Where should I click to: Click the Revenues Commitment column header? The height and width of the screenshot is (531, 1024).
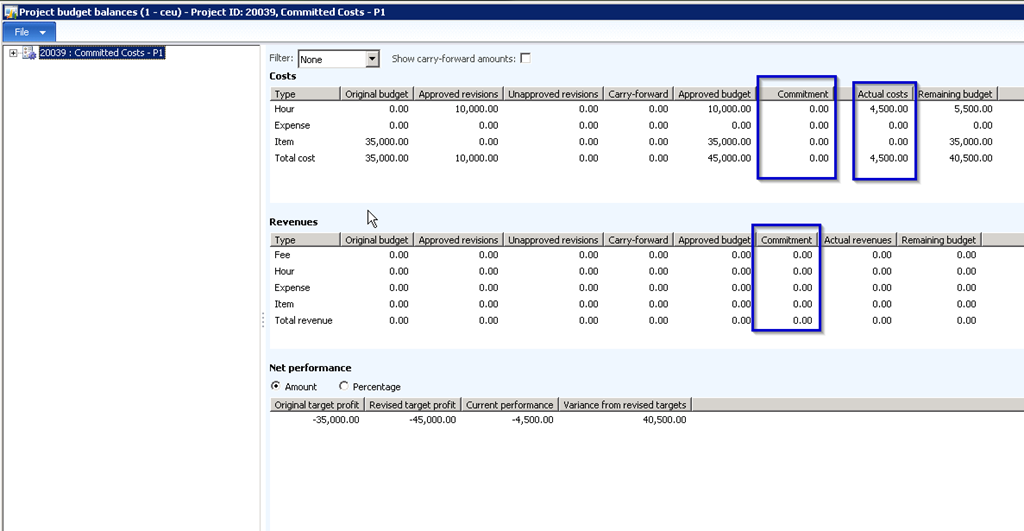pyautogui.click(x=786, y=240)
